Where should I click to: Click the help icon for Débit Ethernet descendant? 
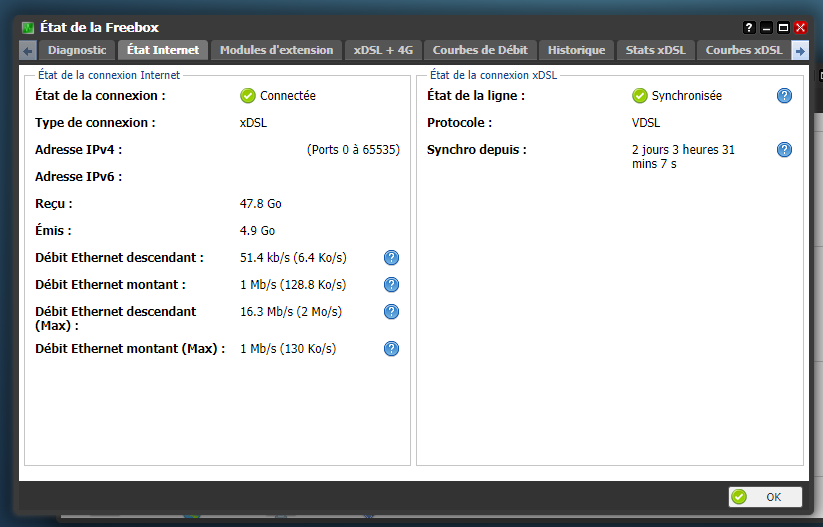[x=391, y=258]
